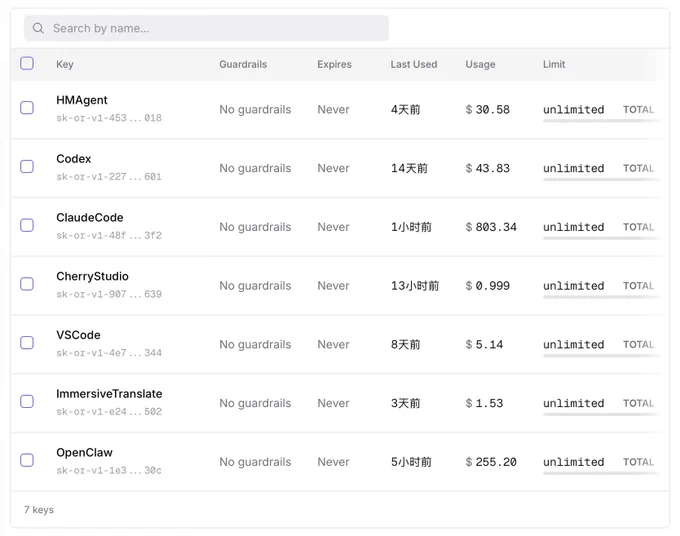Click the search magnifier icon
680x536 pixels.
click(38, 28)
